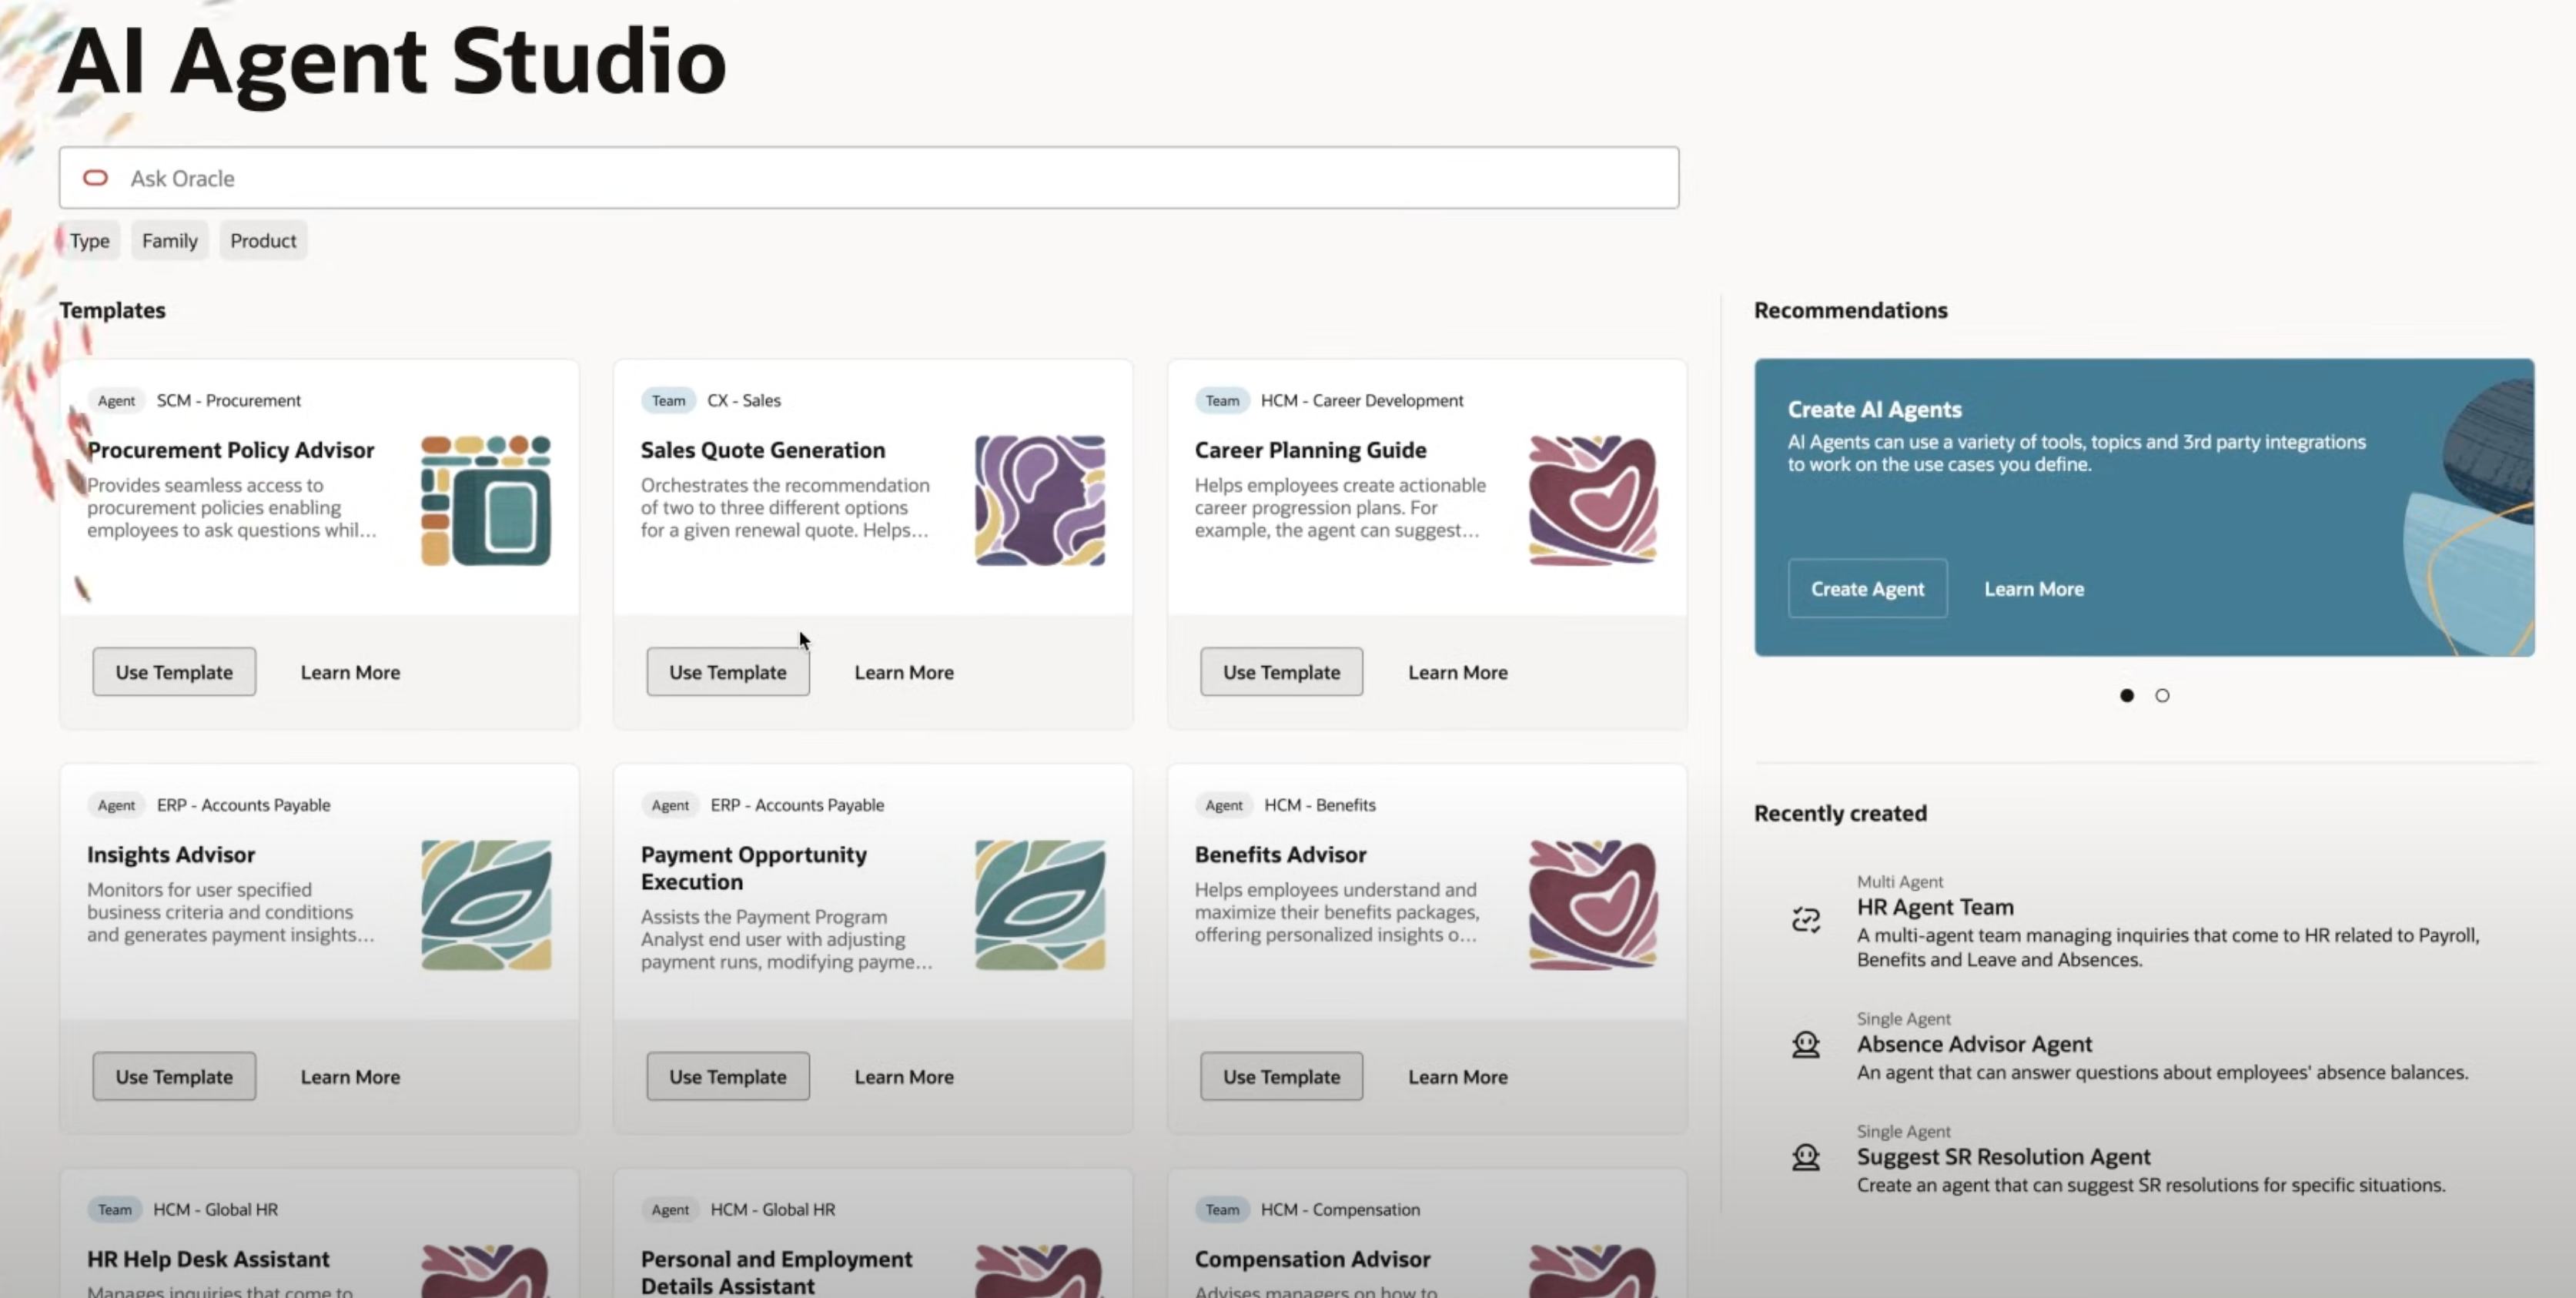This screenshot has width=2576, height=1298.
Task: Click the Absence Advisor Agent icon
Action: point(1805,1045)
